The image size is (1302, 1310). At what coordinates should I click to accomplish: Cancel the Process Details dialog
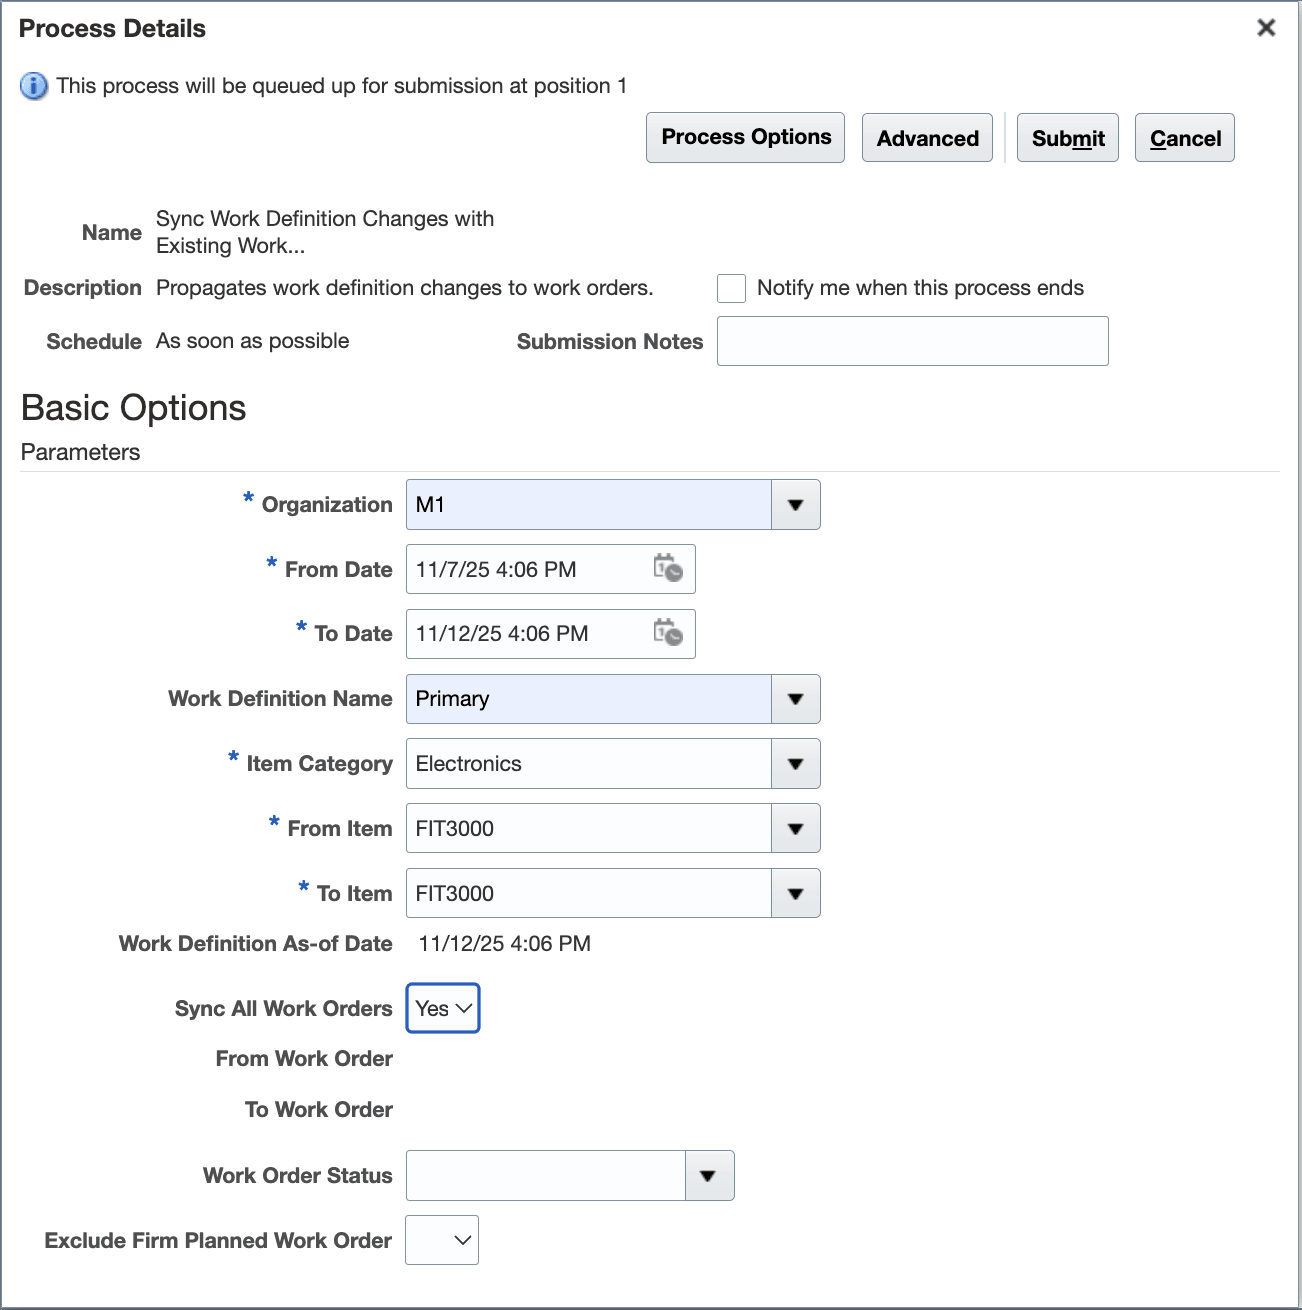point(1184,137)
